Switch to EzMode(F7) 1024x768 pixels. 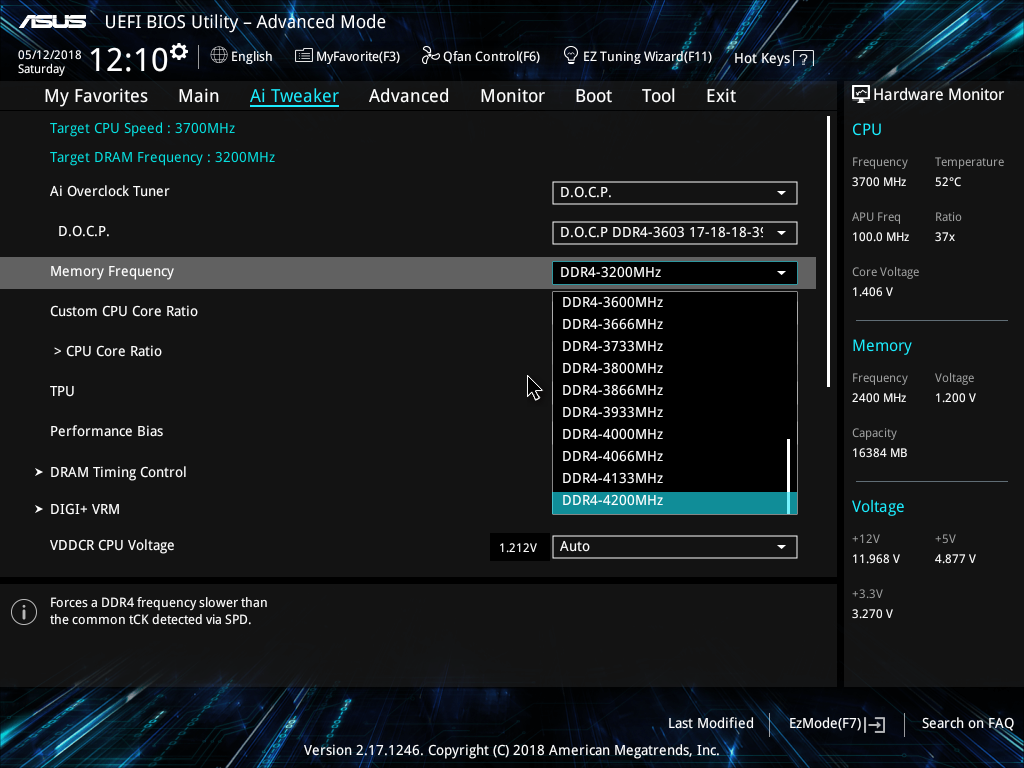coord(837,724)
